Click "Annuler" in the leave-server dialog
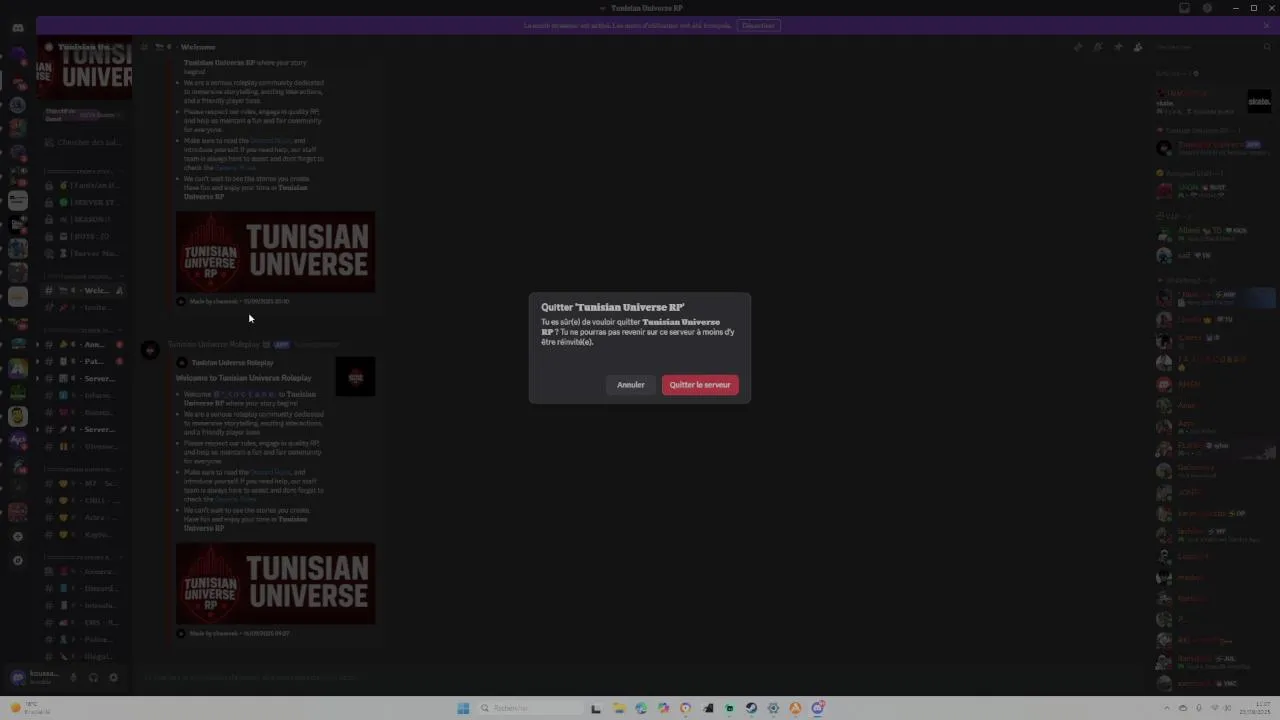 (631, 385)
